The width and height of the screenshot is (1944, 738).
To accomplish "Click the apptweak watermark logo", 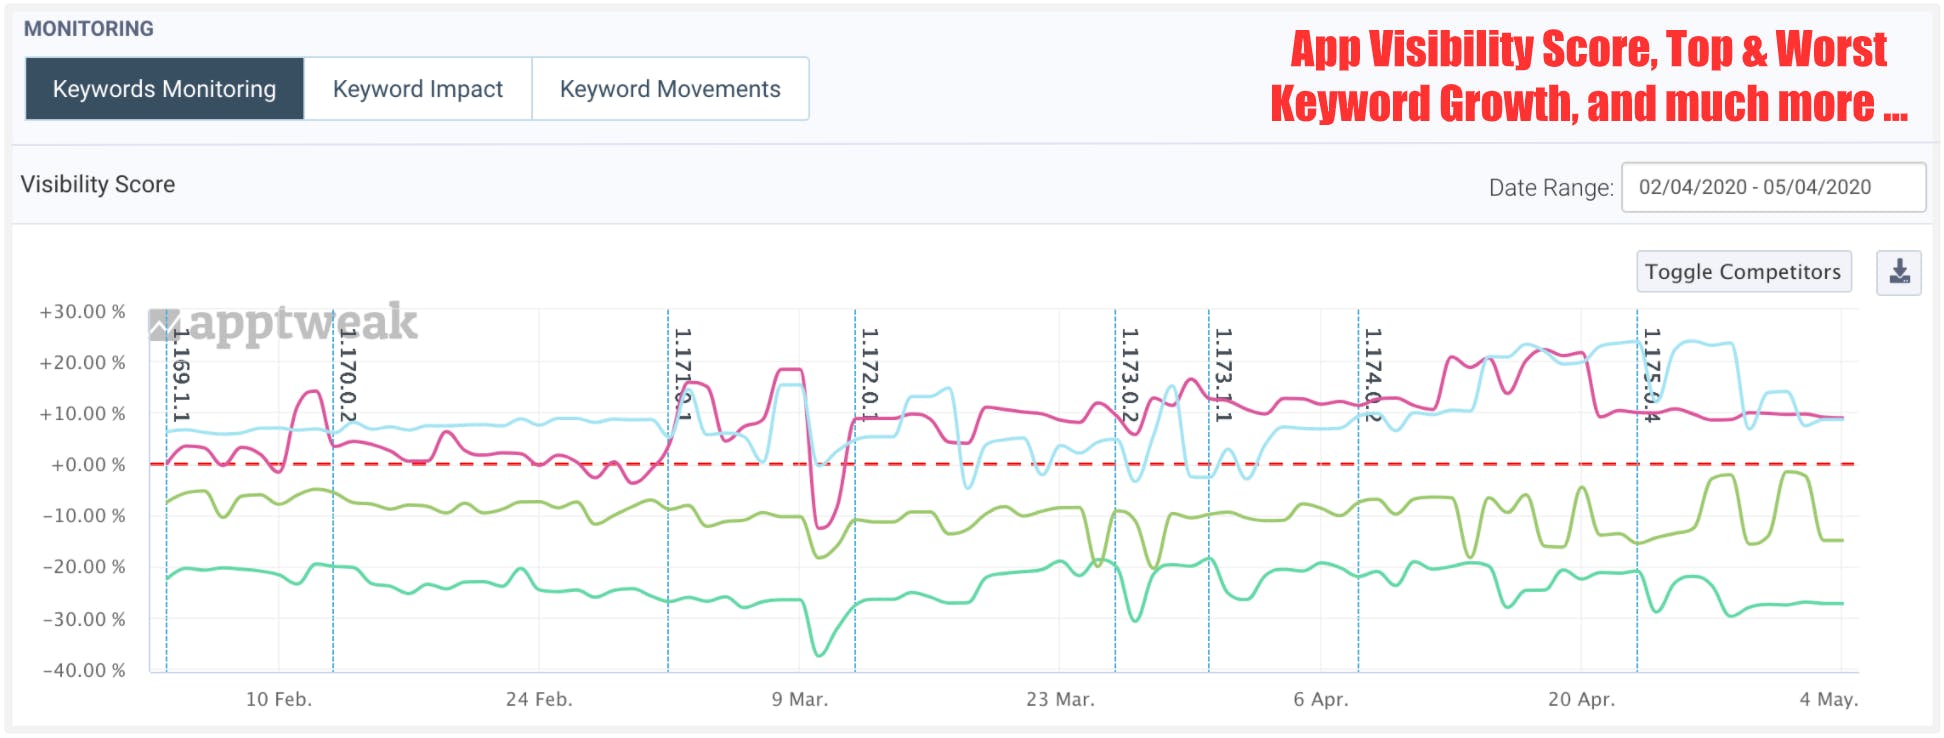I will pos(284,323).
